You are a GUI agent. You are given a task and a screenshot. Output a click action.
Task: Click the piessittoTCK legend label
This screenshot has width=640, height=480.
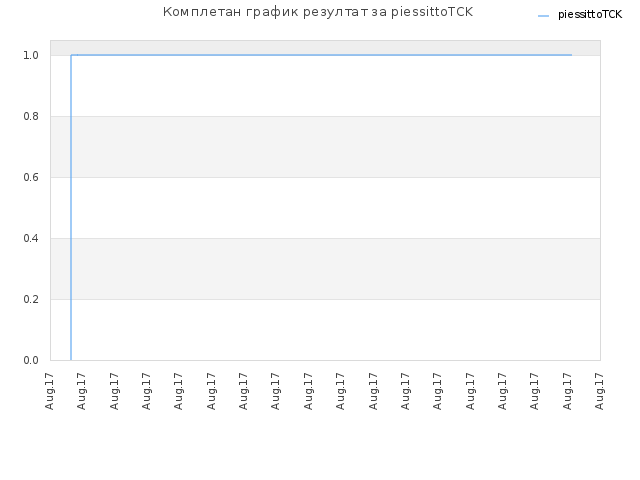(x=590, y=15)
